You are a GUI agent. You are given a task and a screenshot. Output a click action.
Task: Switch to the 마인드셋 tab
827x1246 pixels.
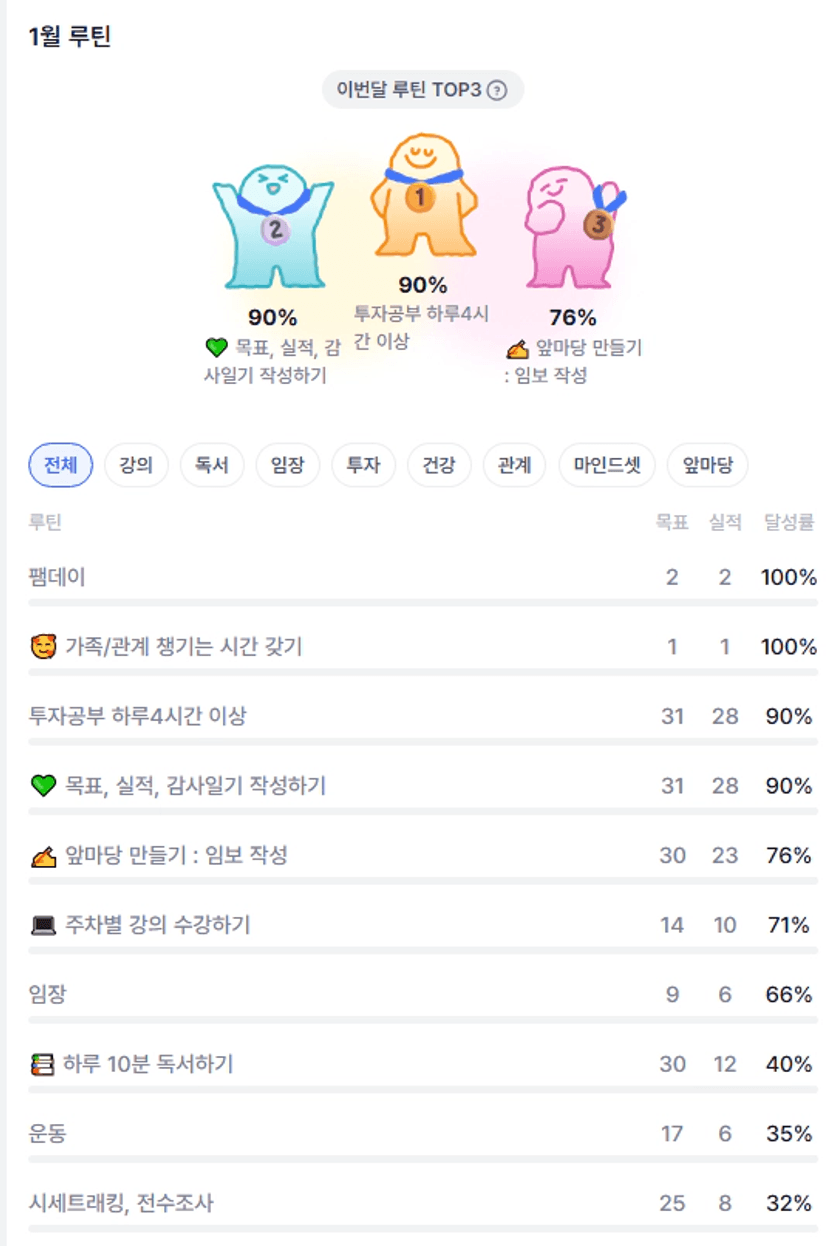pyautogui.click(x=607, y=466)
